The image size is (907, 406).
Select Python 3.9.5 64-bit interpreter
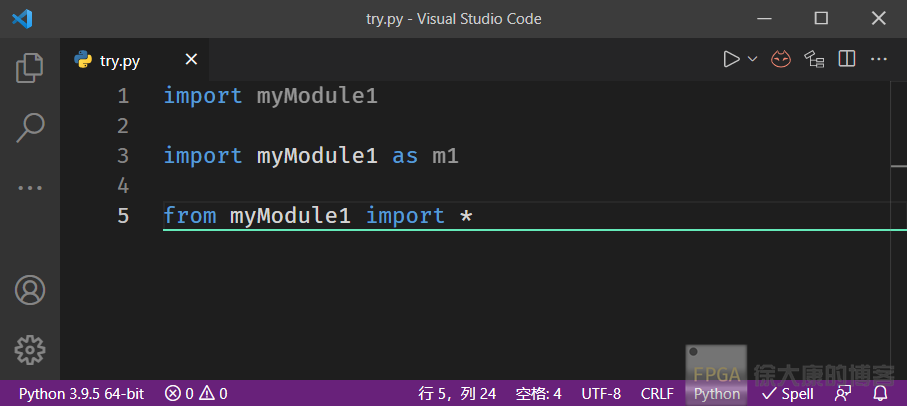tap(81, 393)
